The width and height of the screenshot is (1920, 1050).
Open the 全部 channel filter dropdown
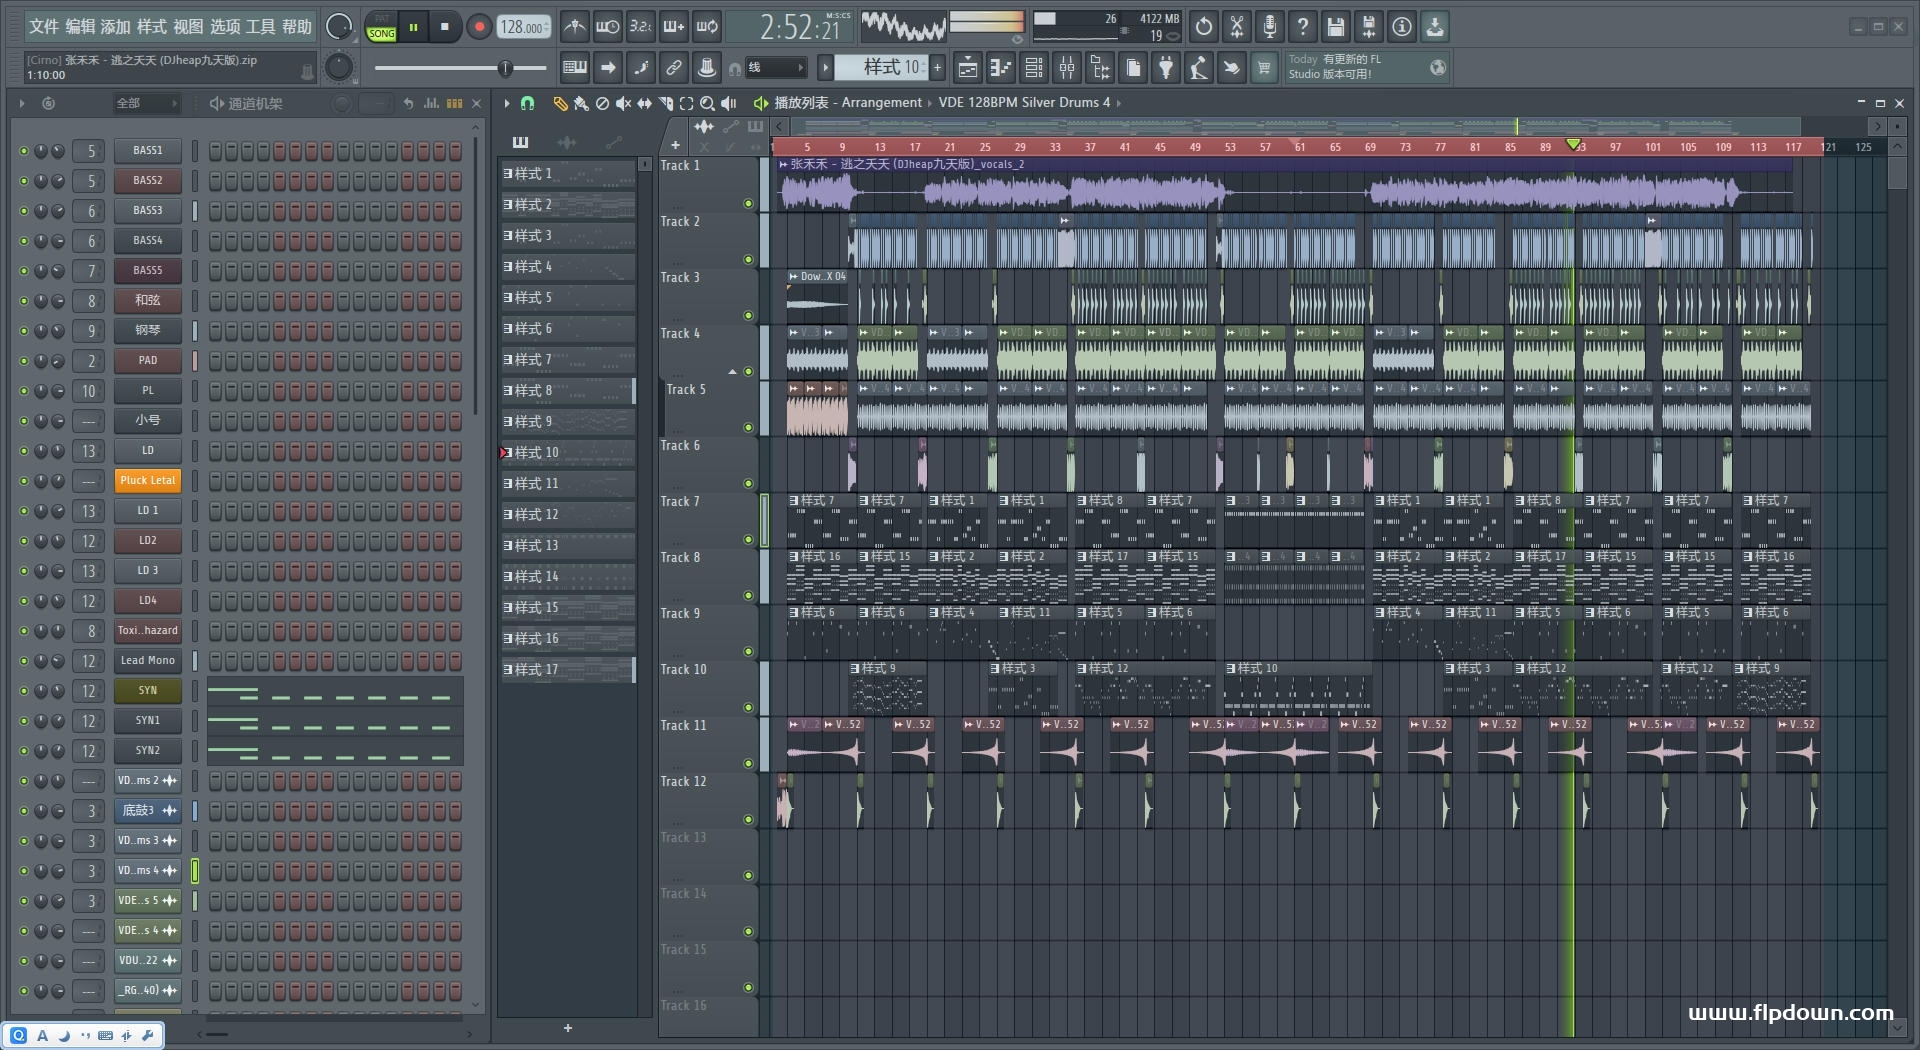[x=145, y=103]
